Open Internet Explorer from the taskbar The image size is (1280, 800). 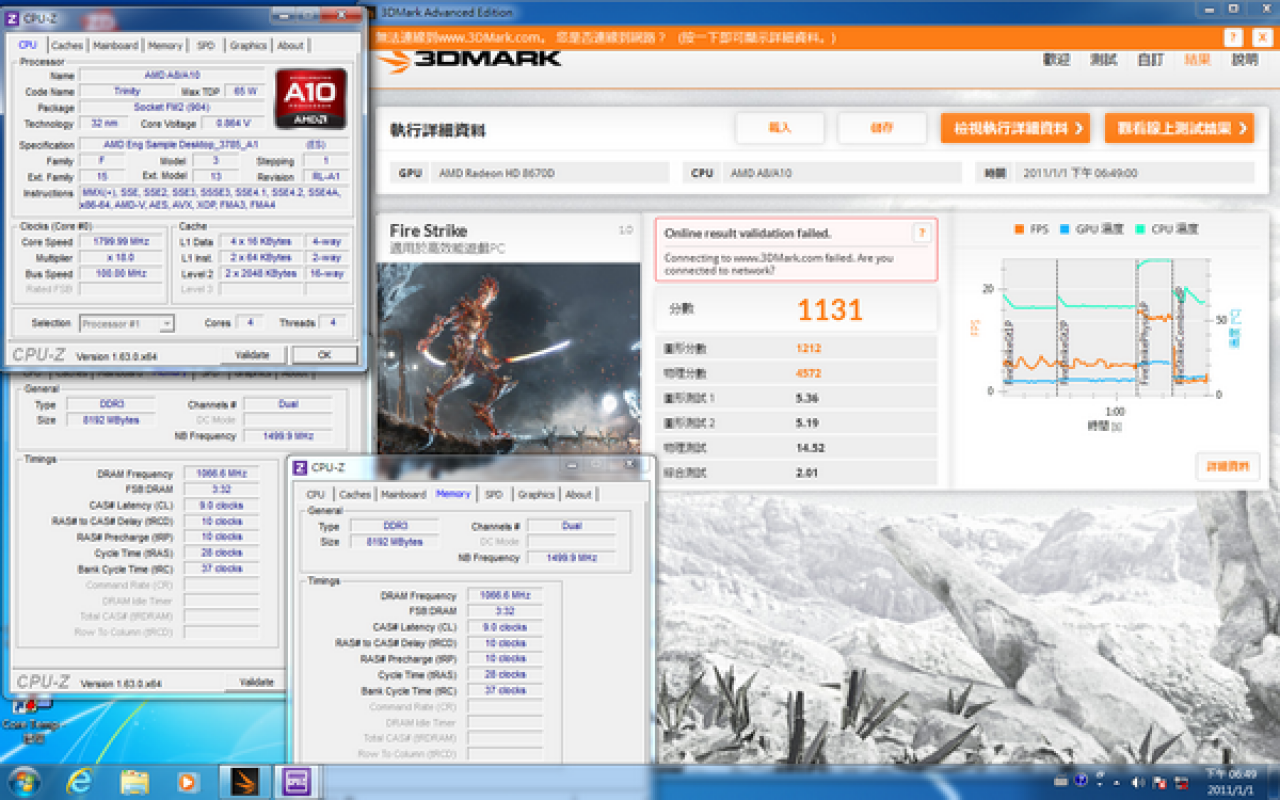(79, 781)
